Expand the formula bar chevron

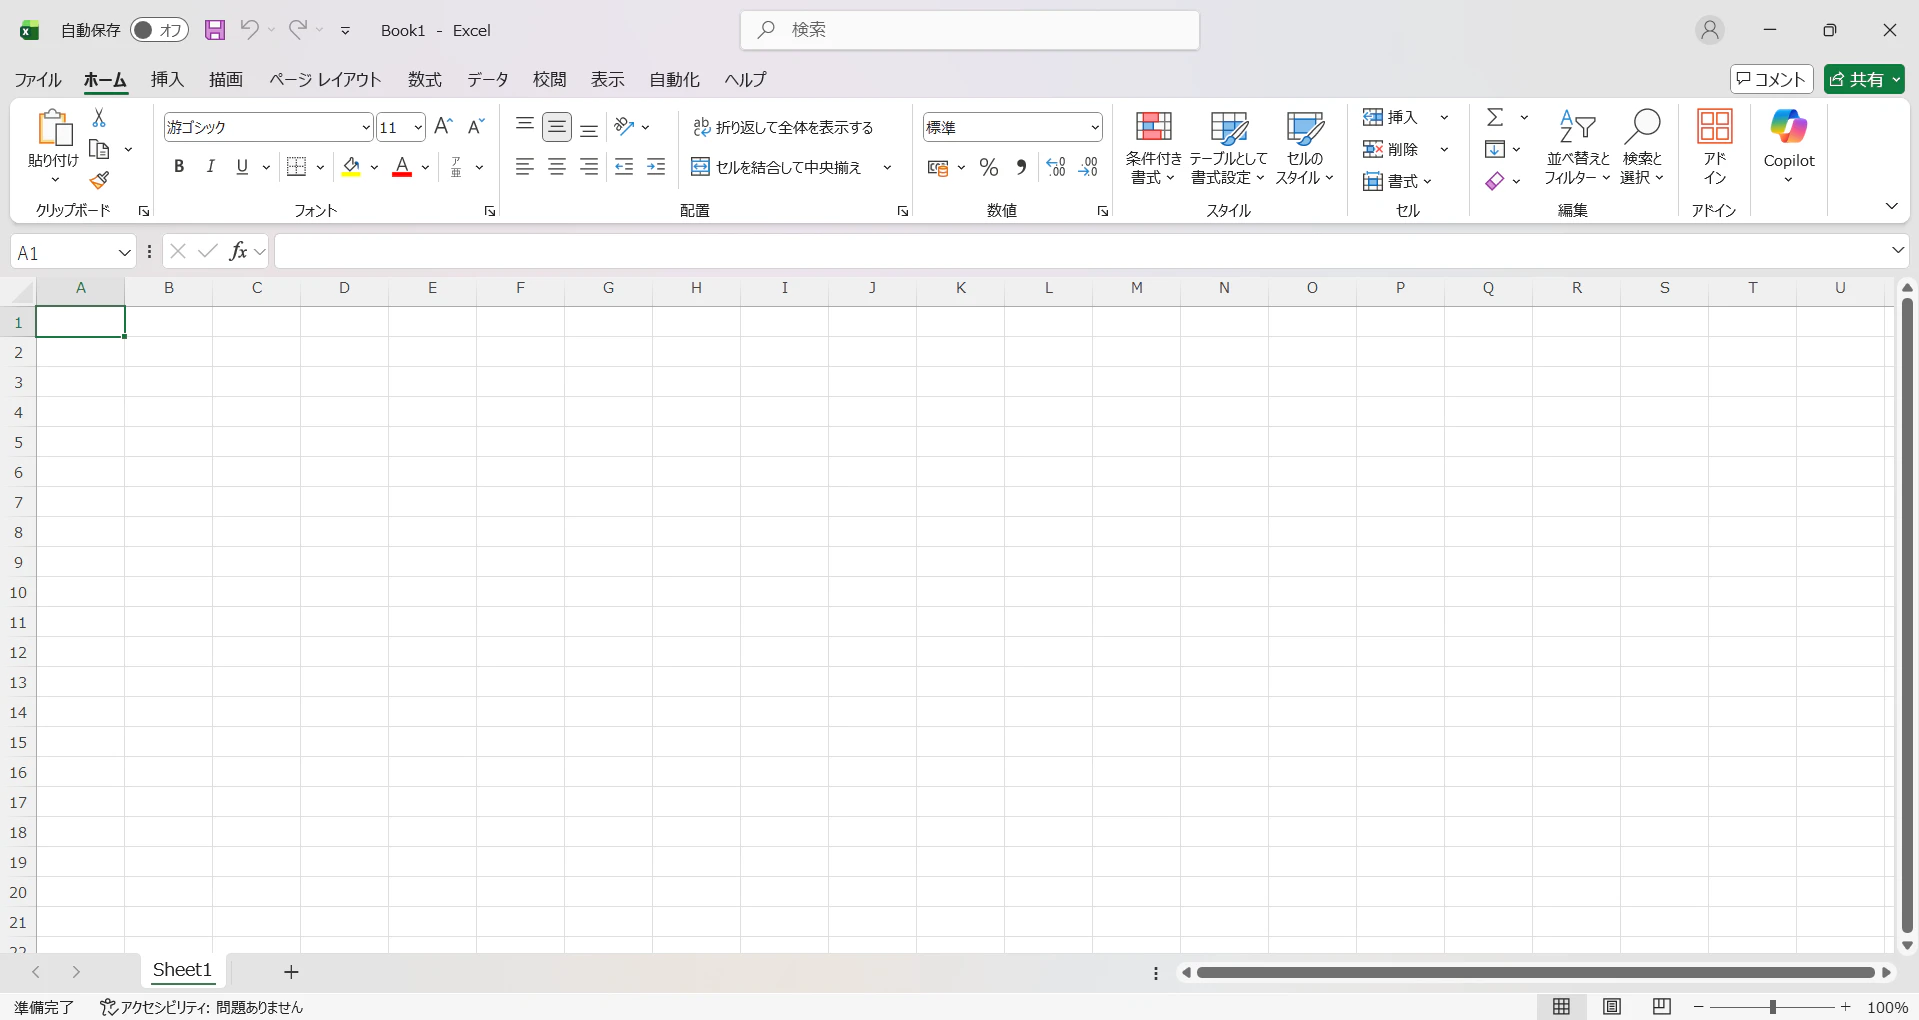coord(1897,250)
